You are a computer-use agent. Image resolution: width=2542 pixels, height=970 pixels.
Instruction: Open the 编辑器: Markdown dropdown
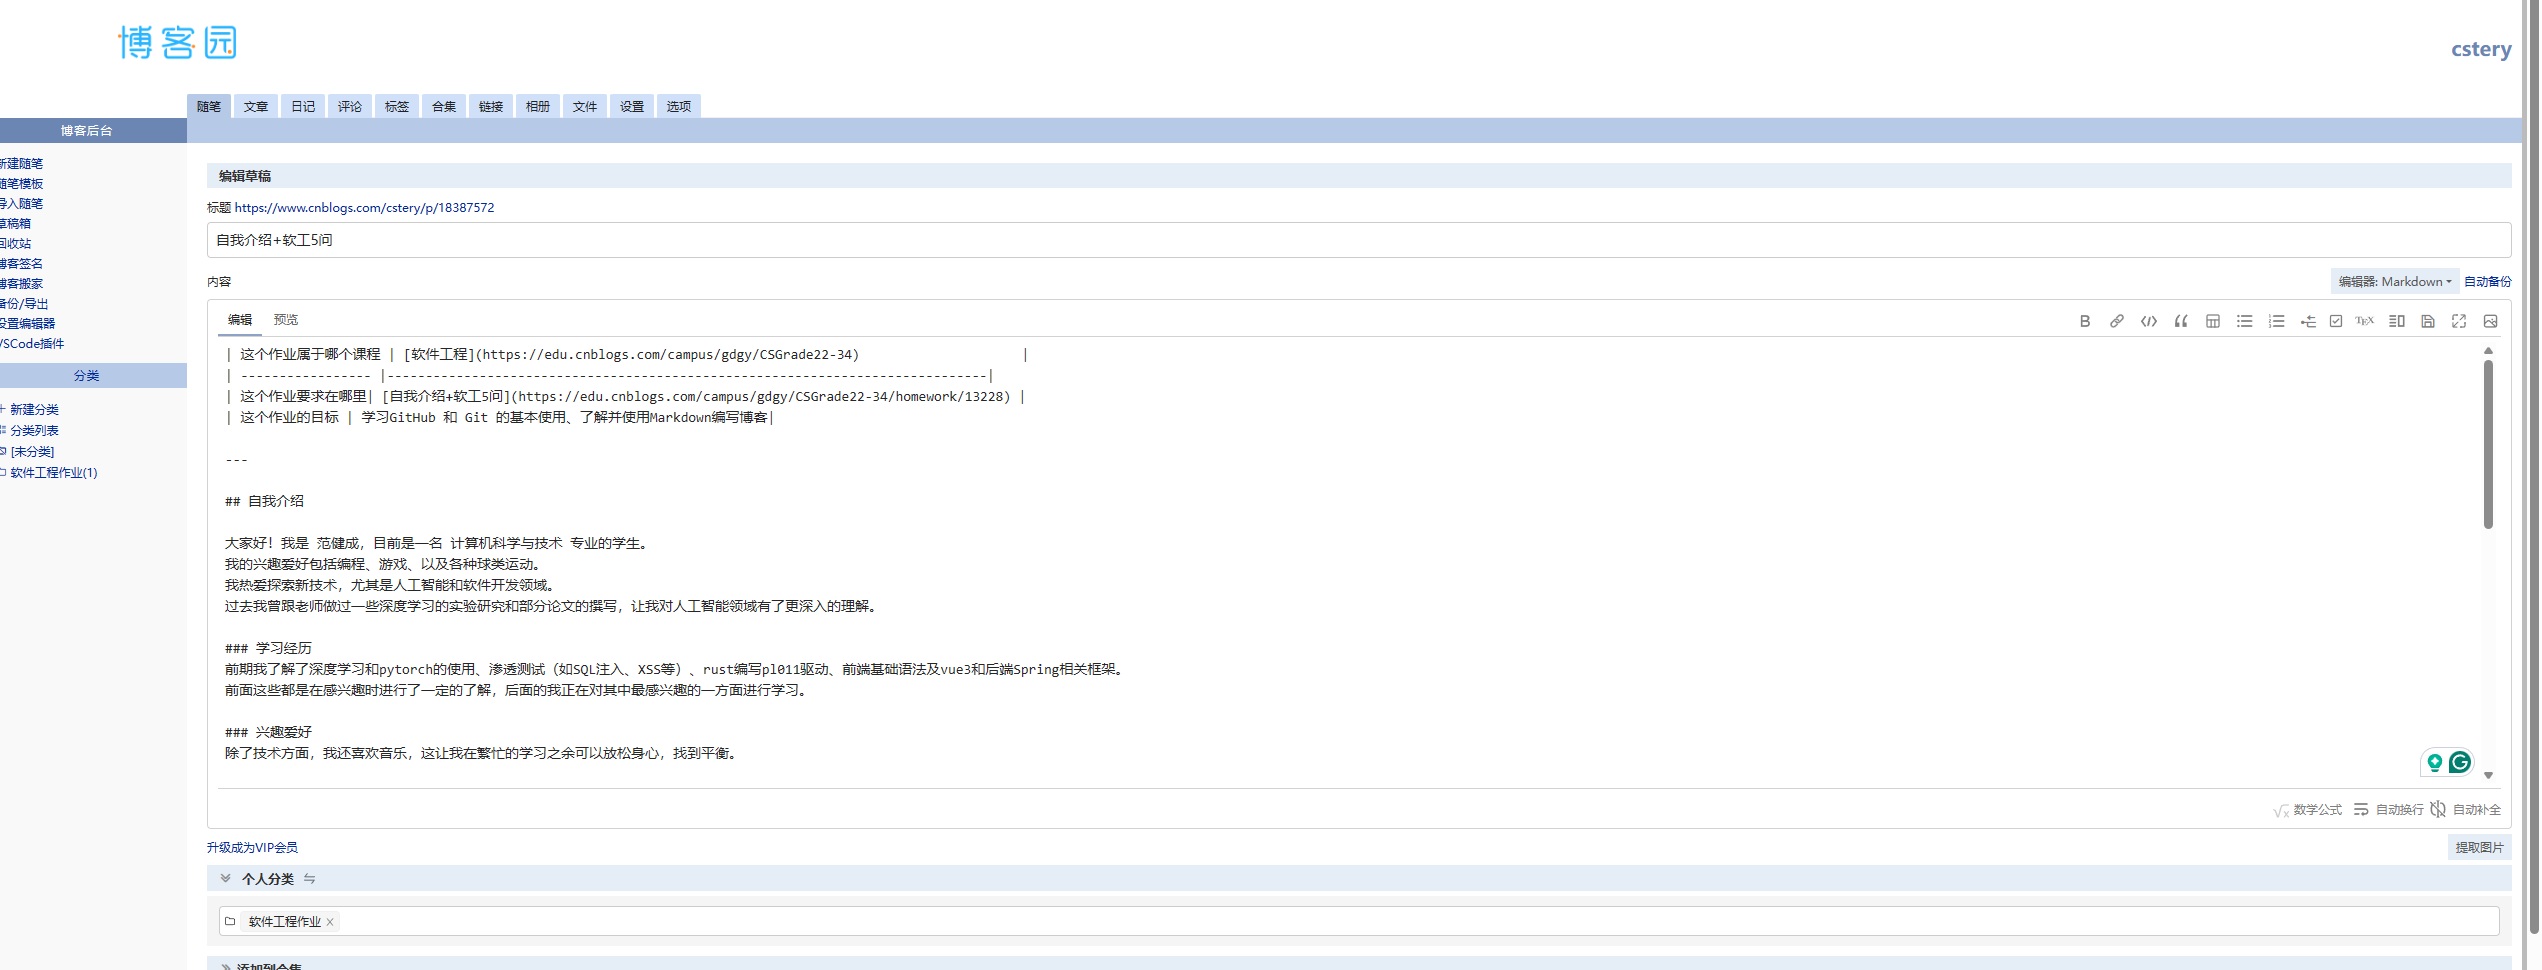pos(2394,281)
